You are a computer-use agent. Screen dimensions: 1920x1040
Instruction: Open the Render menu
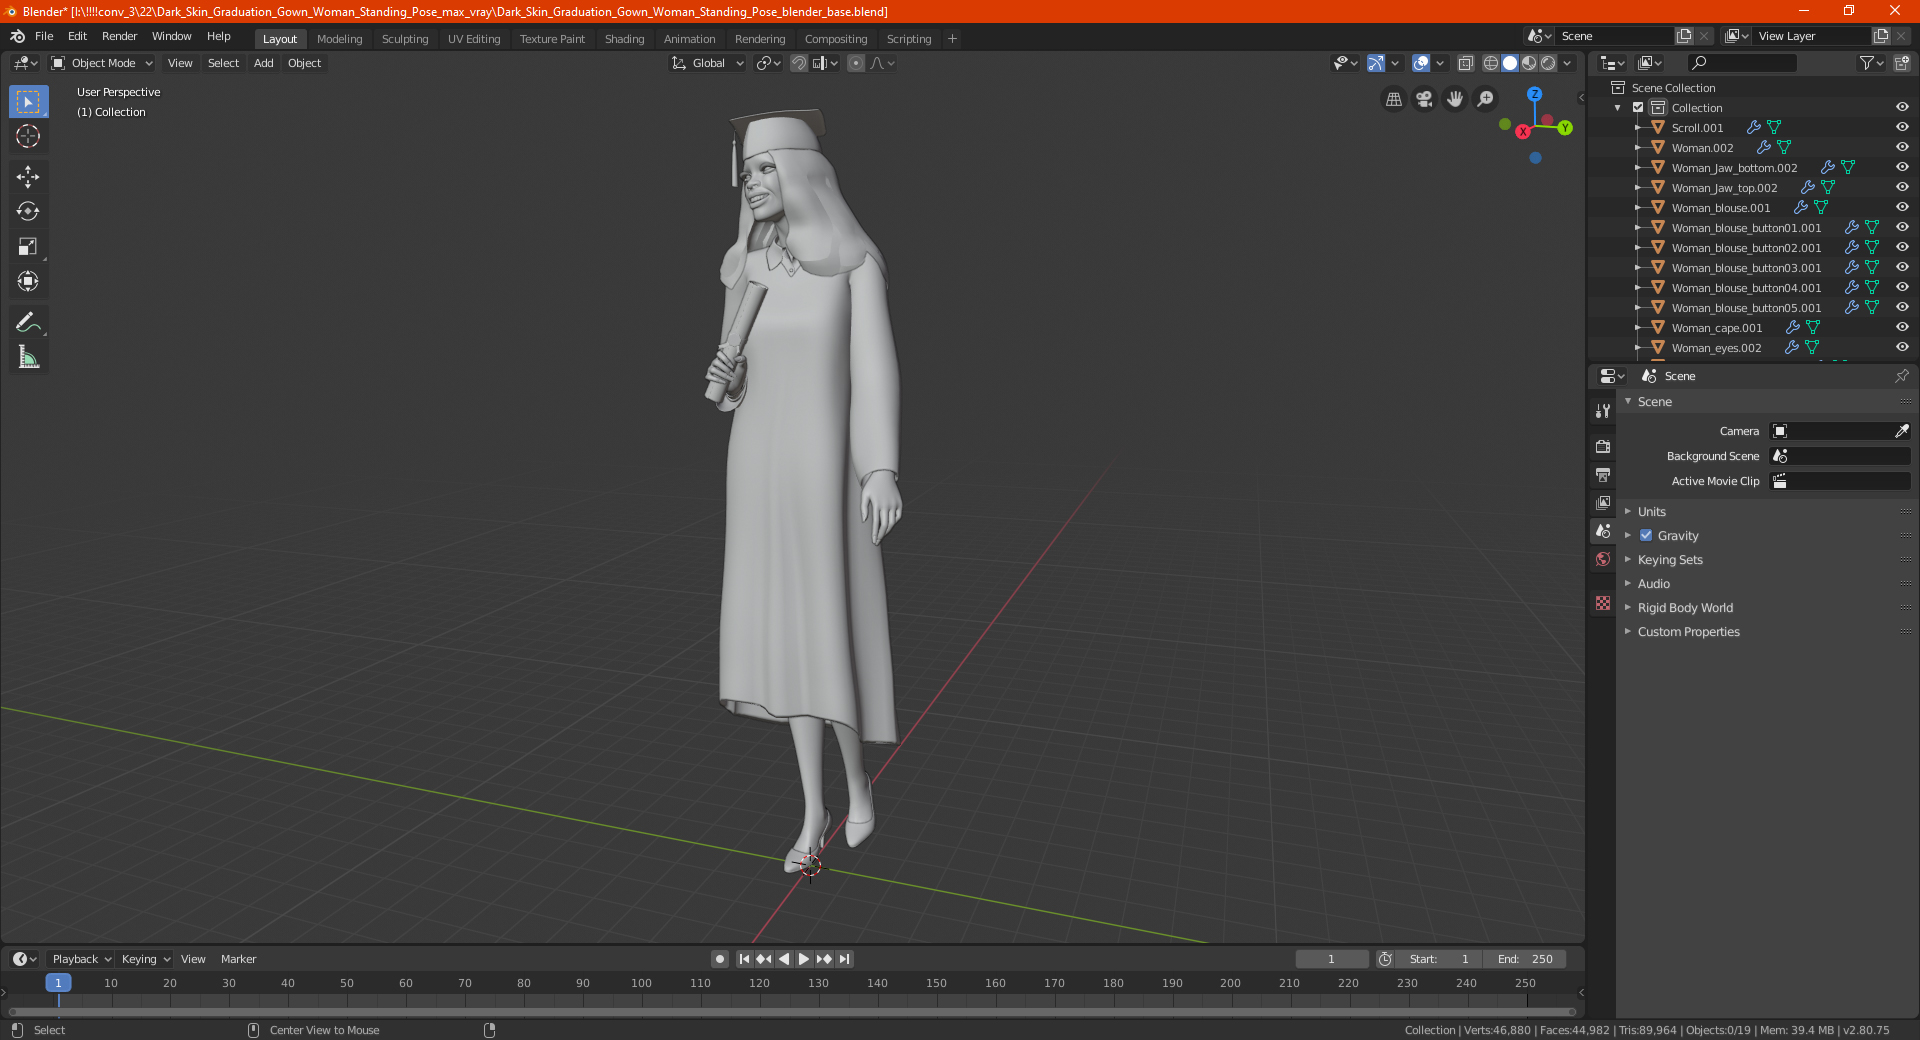119,36
